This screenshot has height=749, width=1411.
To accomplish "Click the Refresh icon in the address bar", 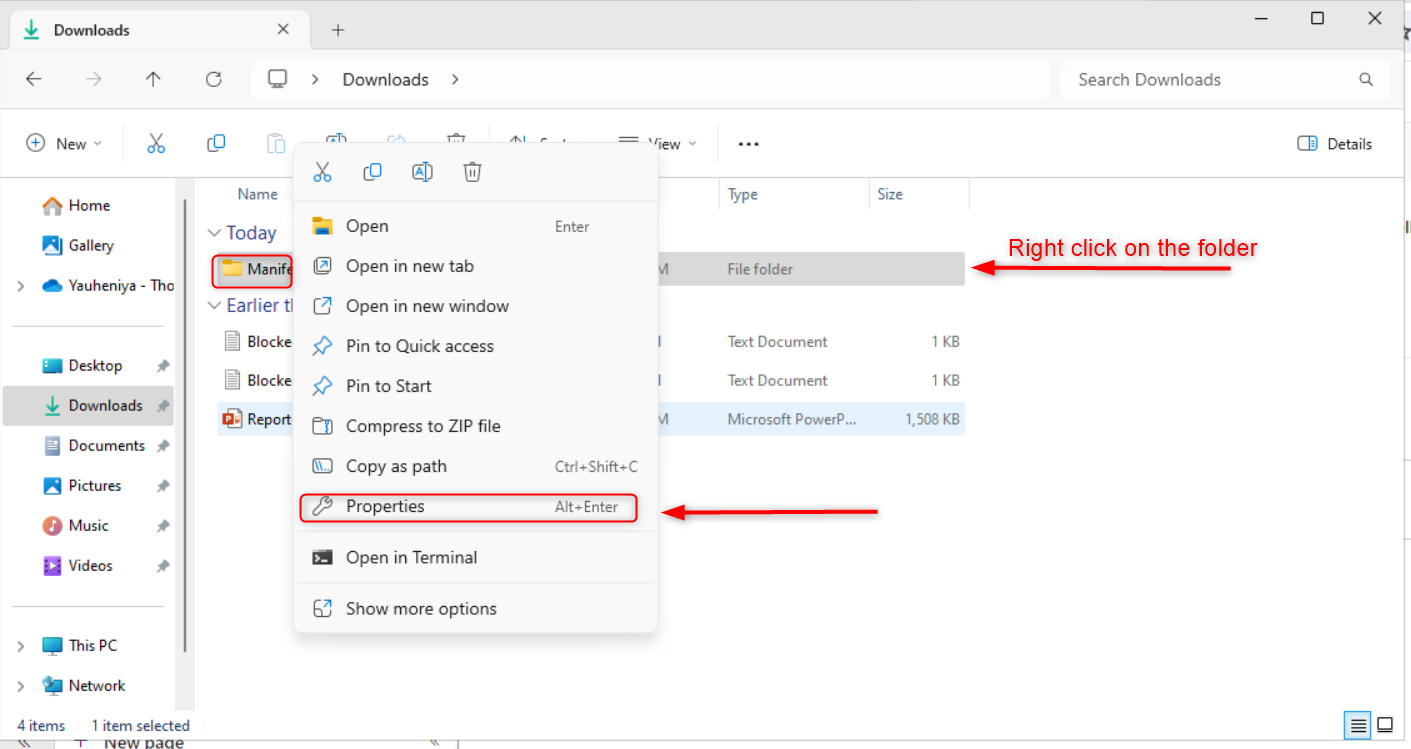I will pyautogui.click(x=213, y=79).
